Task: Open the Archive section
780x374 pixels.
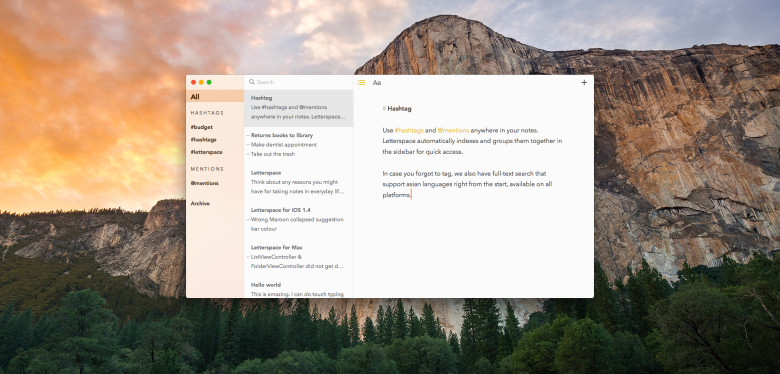Action: [200, 203]
